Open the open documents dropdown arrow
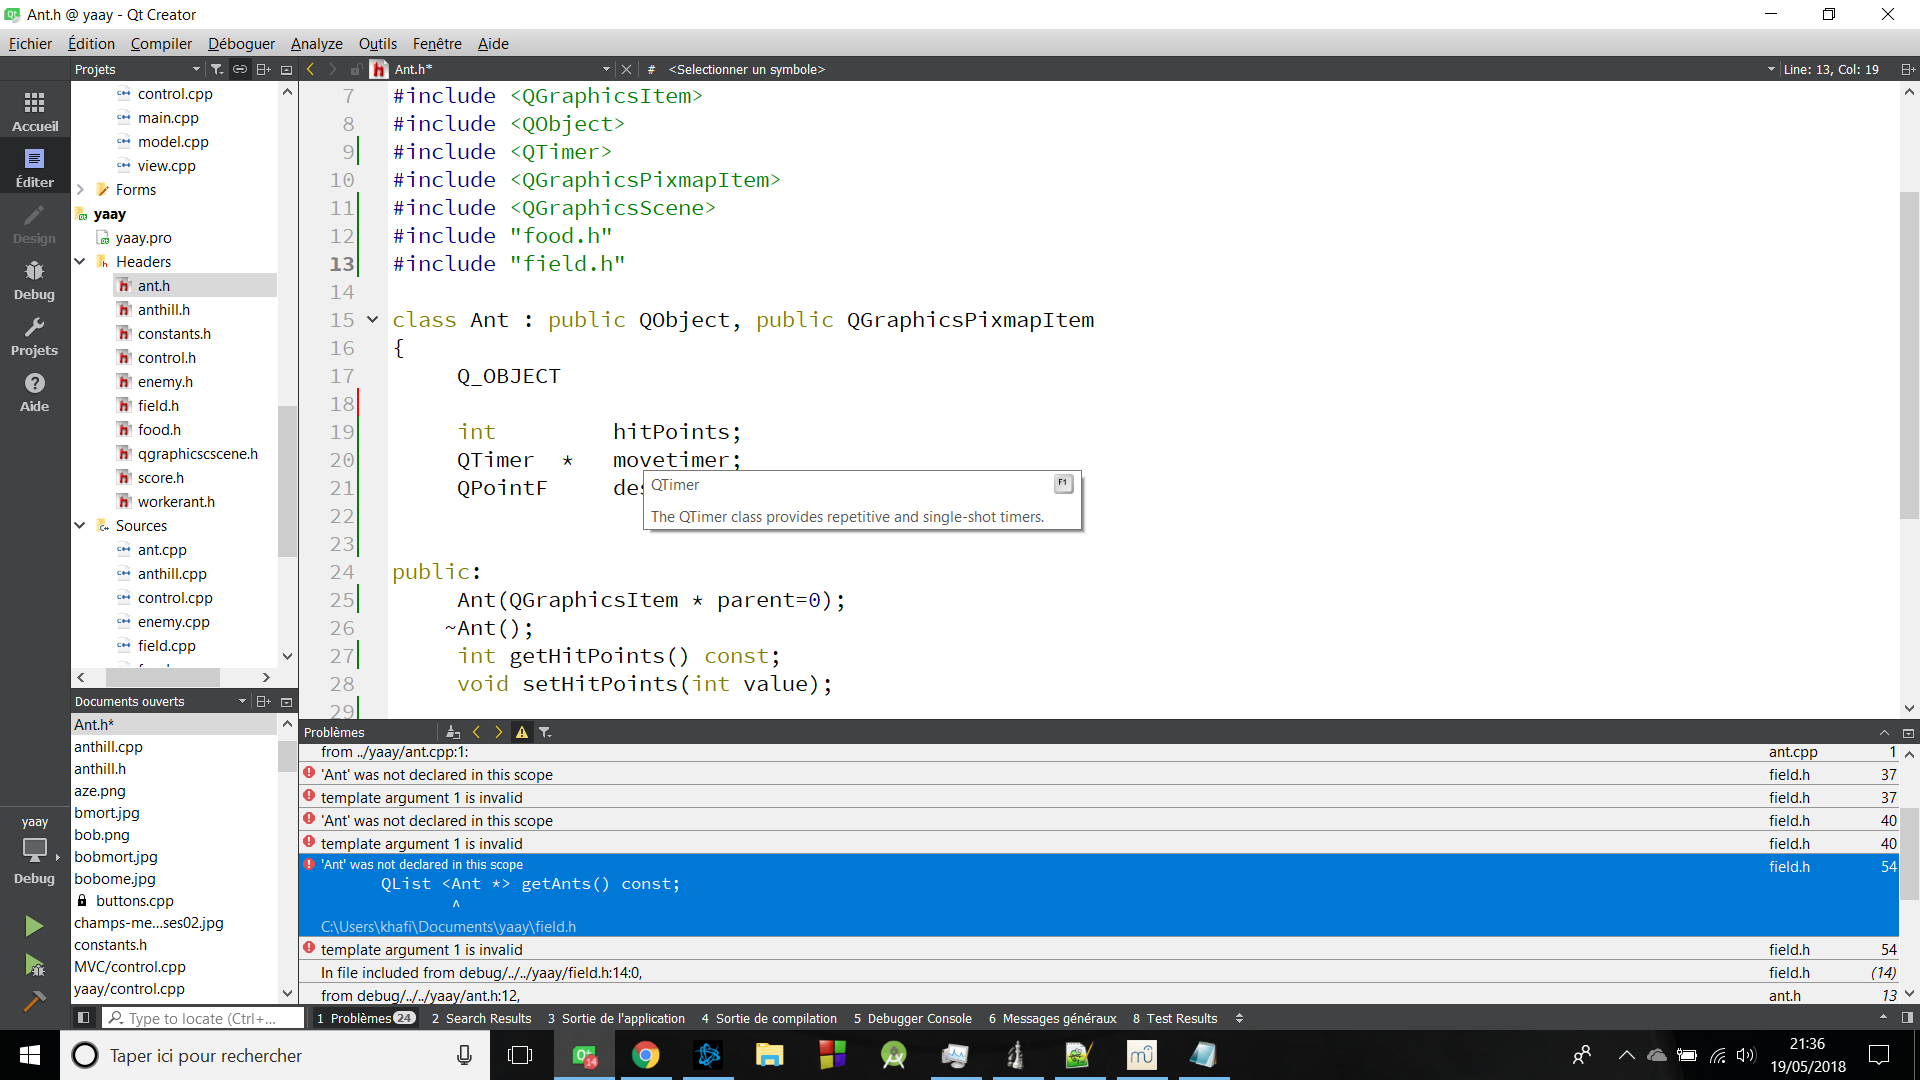Viewport: 1920px width, 1080px height. click(240, 701)
